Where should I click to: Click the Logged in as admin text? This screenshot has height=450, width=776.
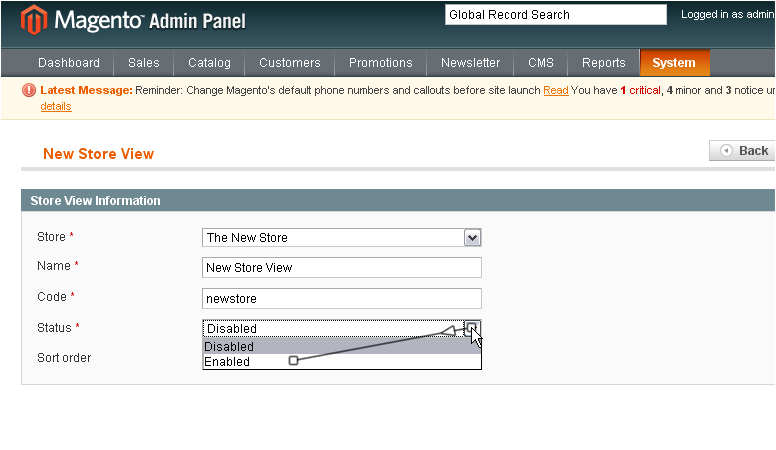tap(728, 14)
